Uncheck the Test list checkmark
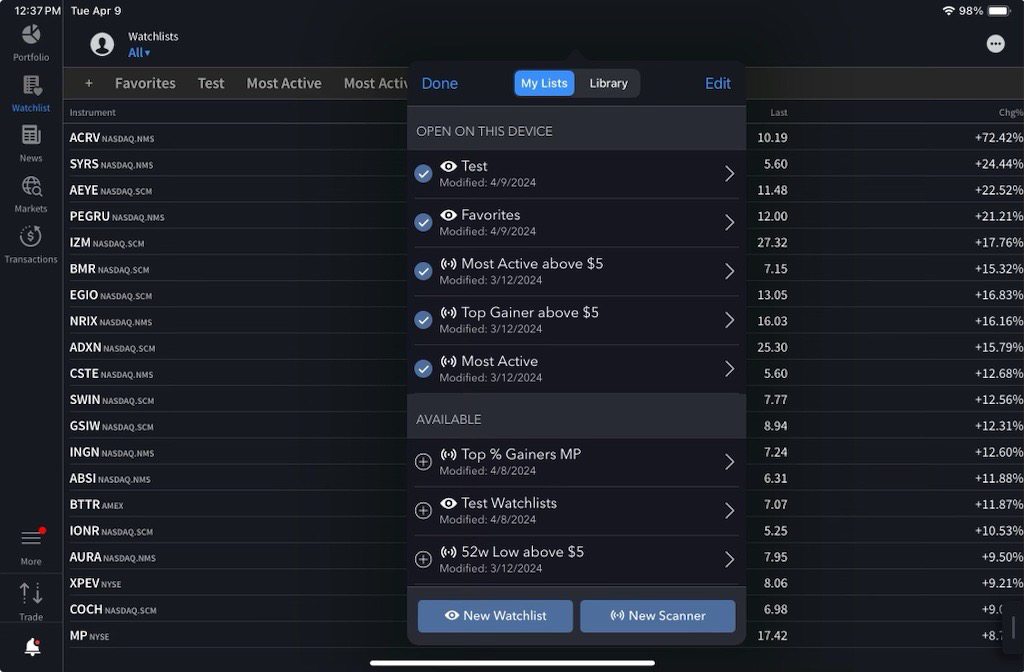1024x672 pixels. coord(423,174)
